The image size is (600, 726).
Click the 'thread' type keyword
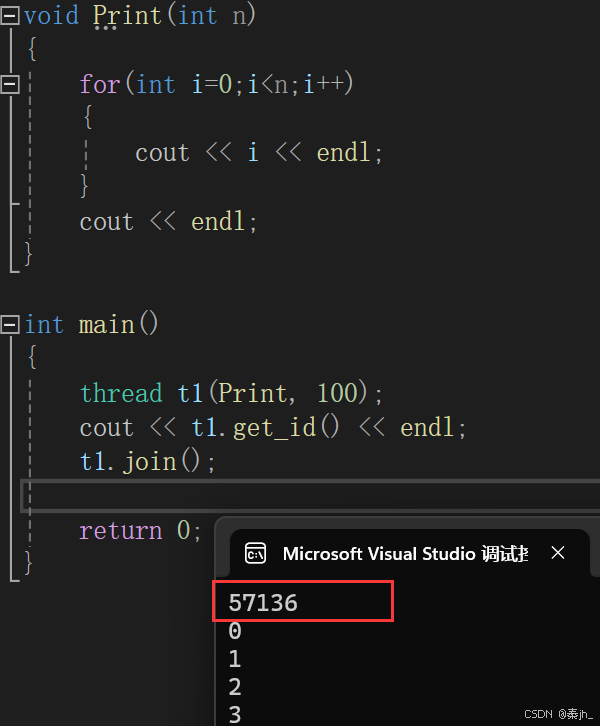(x=121, y=393)
